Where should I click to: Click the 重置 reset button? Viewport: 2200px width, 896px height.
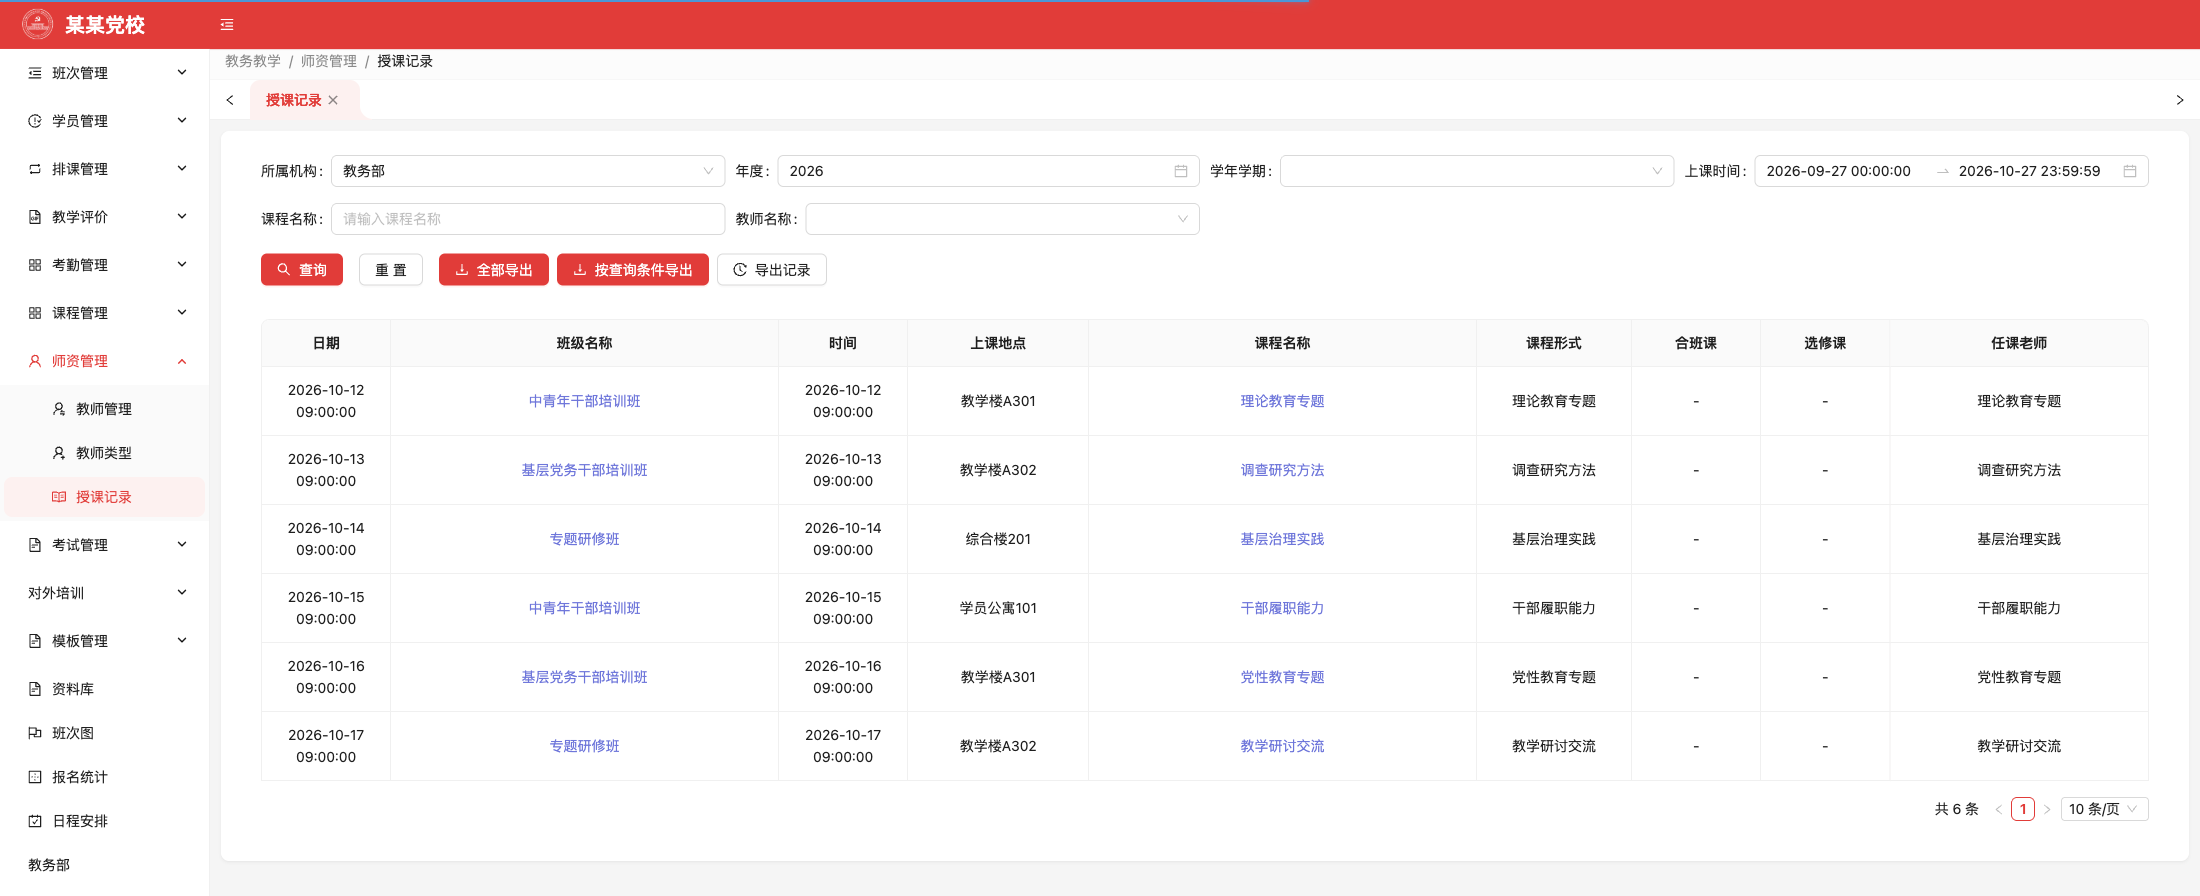pos(391,270)
